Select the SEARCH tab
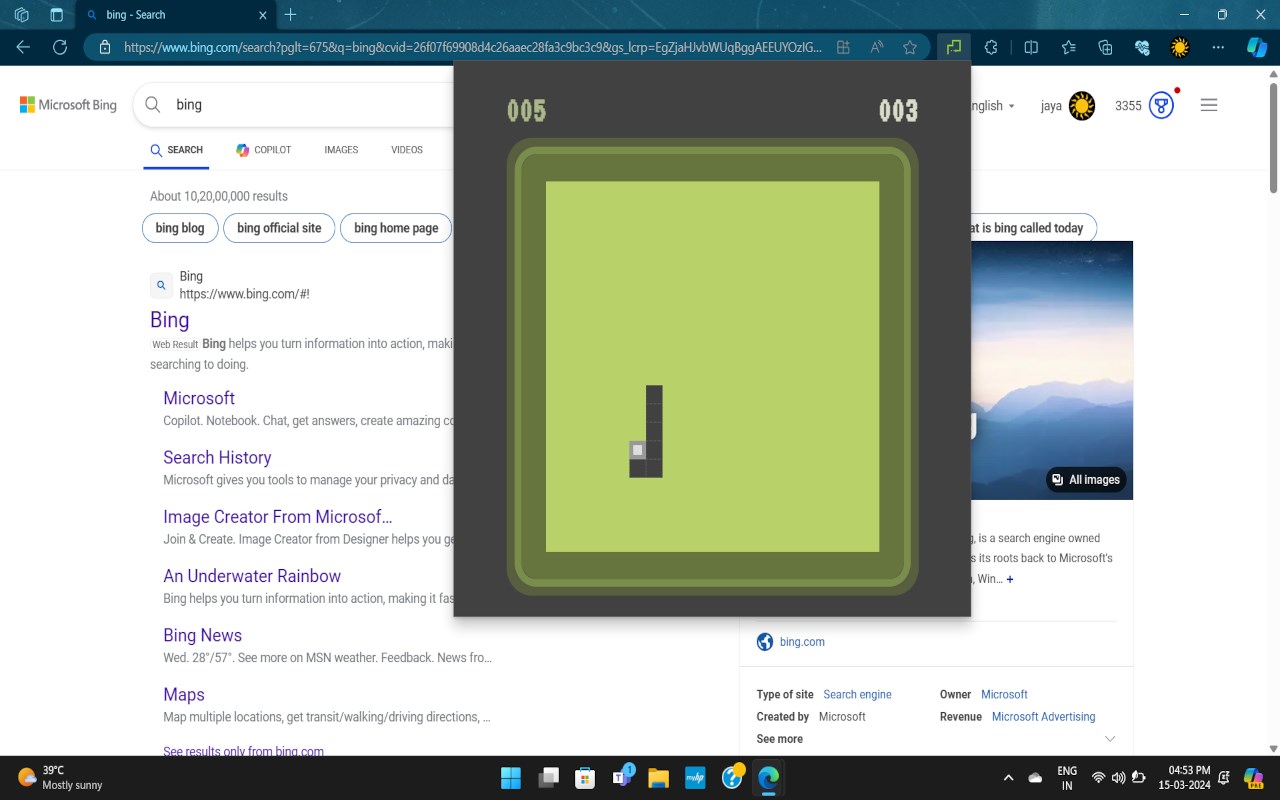The image size is (1280, 800). 177,150
